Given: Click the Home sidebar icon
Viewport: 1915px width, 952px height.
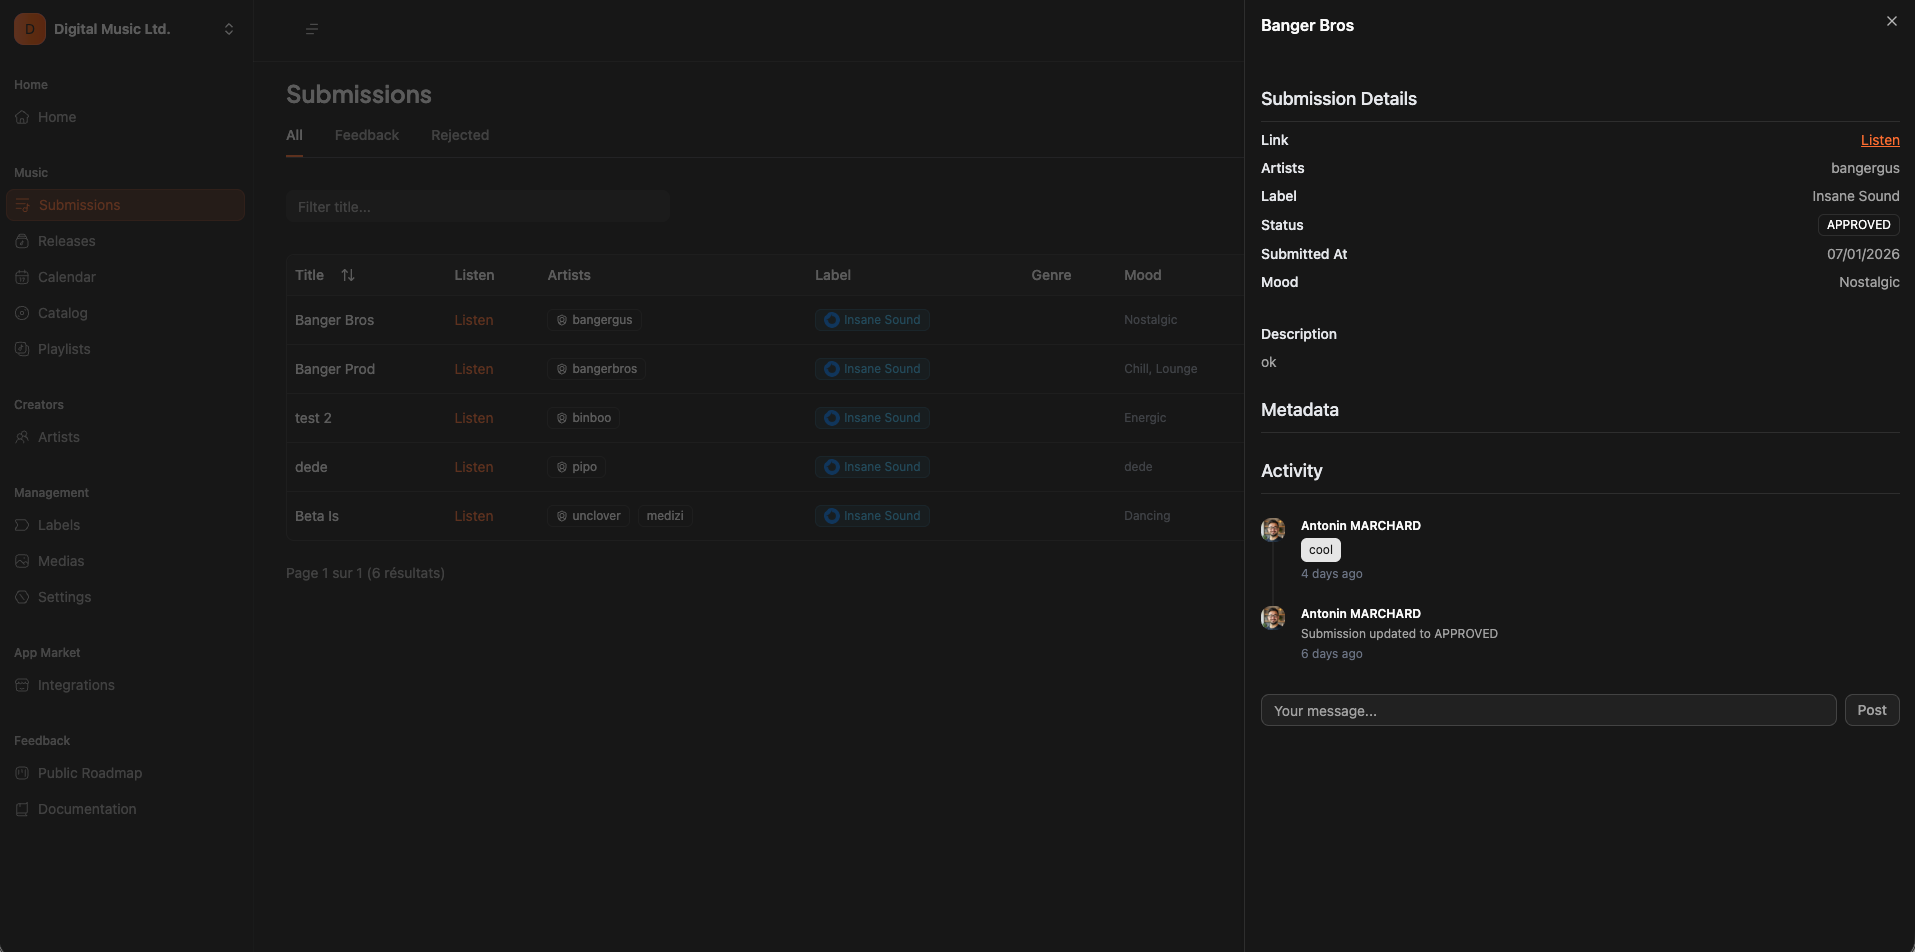Looking at the screenshot, I should click(x=22, y=117).
